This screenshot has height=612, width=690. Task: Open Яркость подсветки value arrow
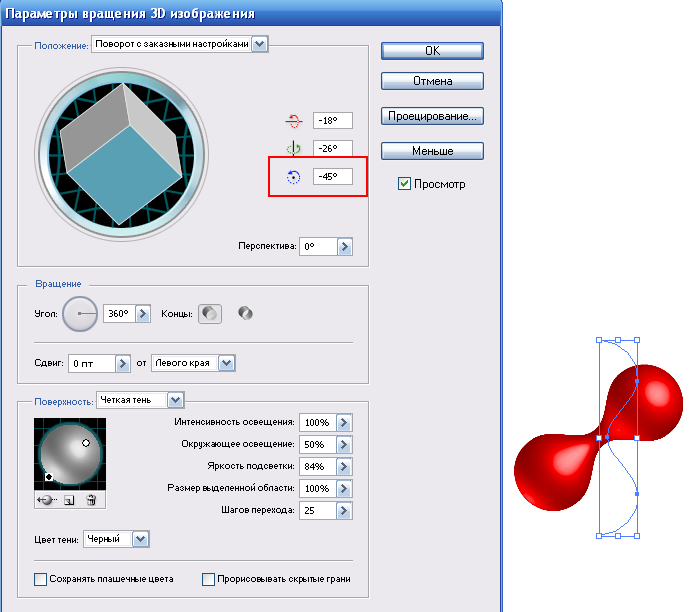[x=344, y=466]
